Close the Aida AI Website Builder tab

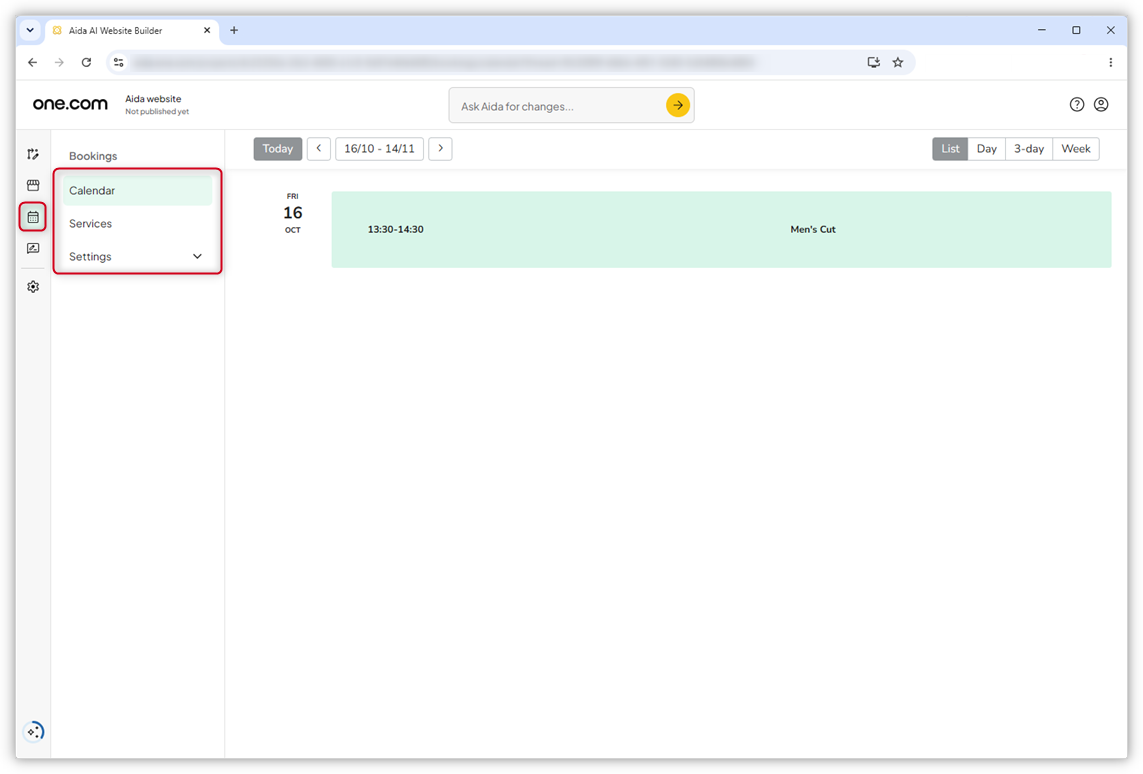tap(207, 30)
